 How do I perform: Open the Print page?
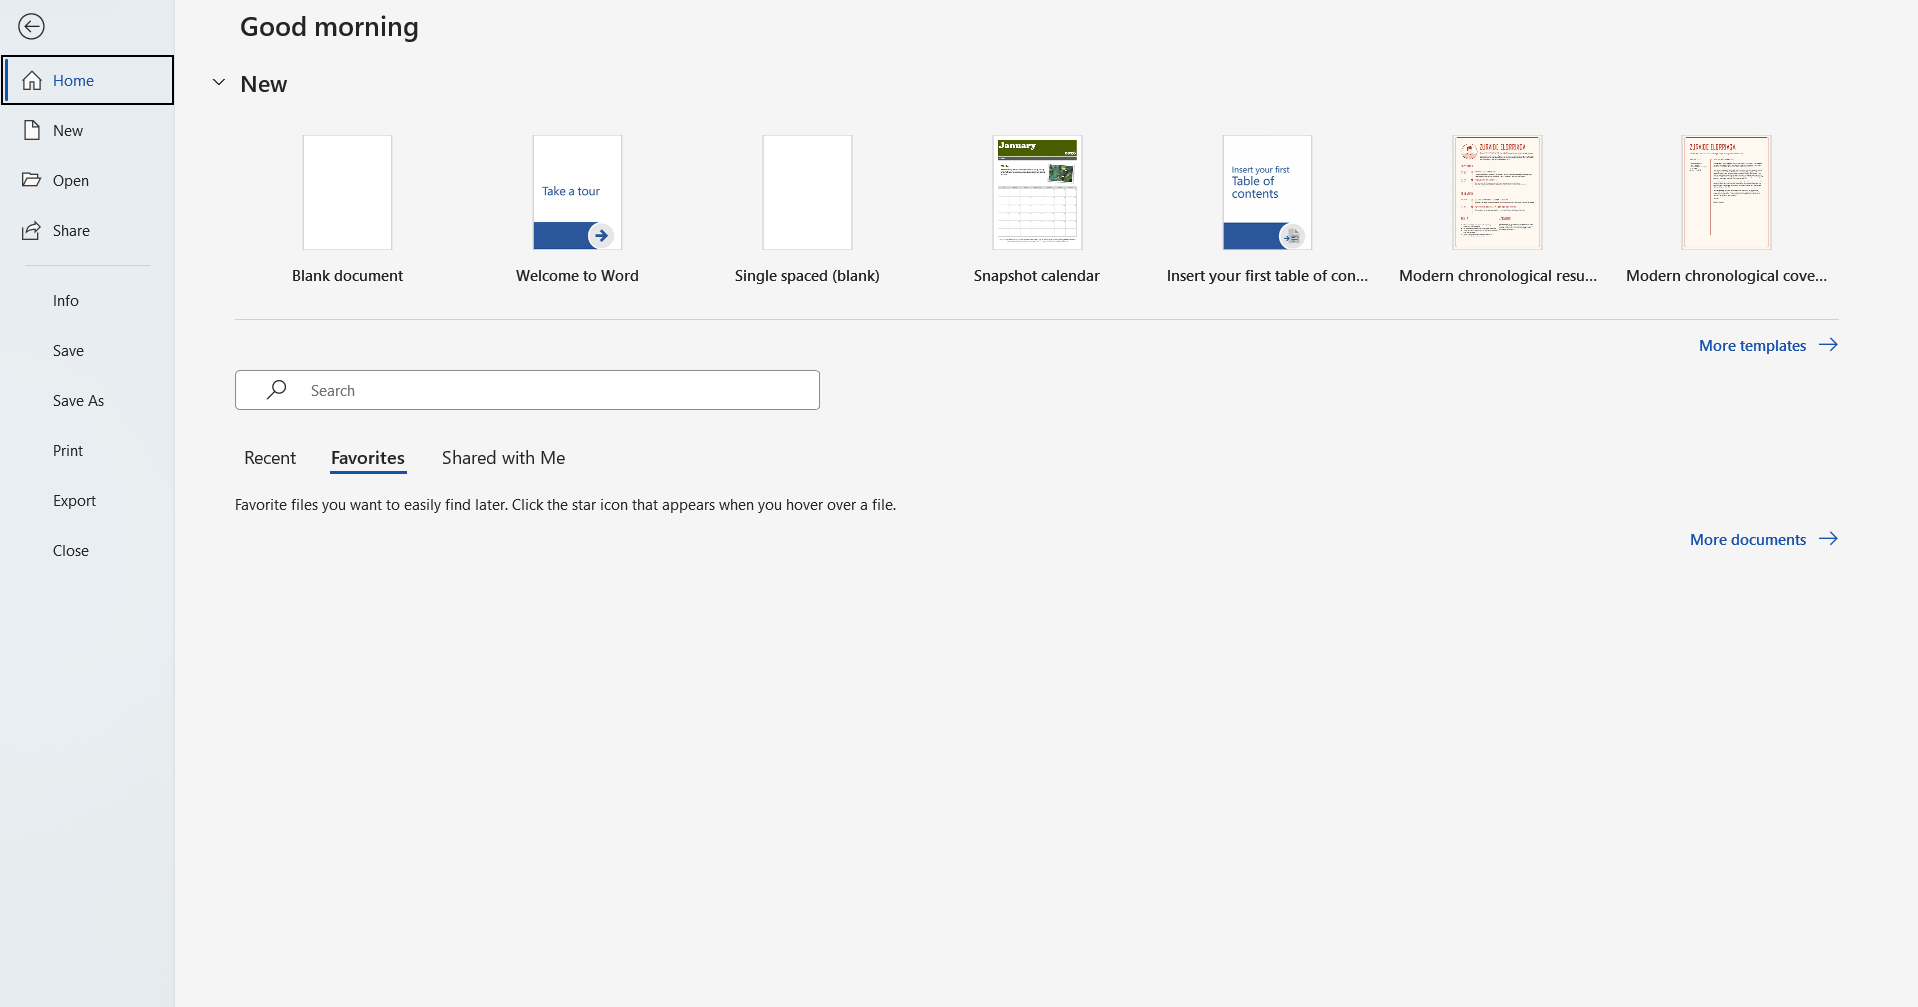click(x=87, y=450)
